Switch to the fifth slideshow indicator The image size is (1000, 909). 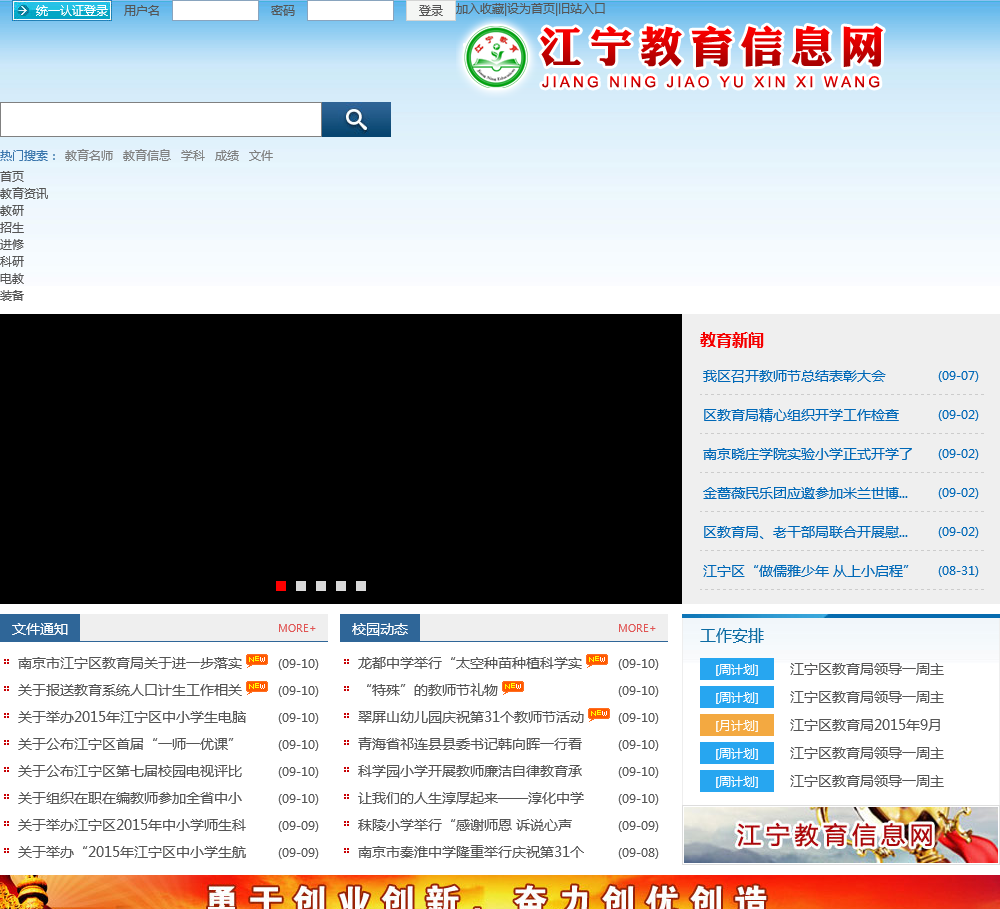[361, 586]
